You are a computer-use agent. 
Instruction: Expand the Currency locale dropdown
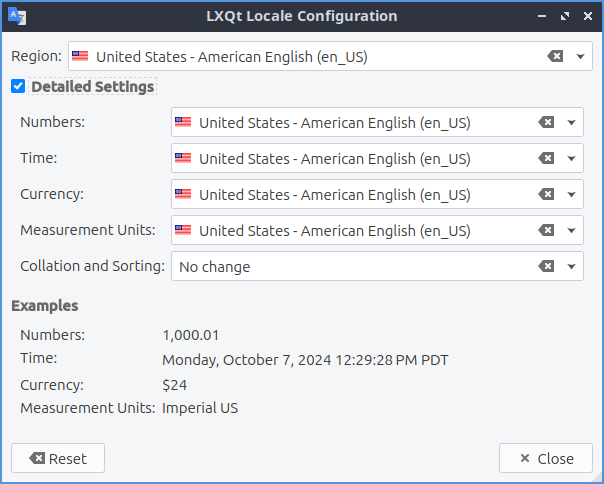[x=572, y=195]
